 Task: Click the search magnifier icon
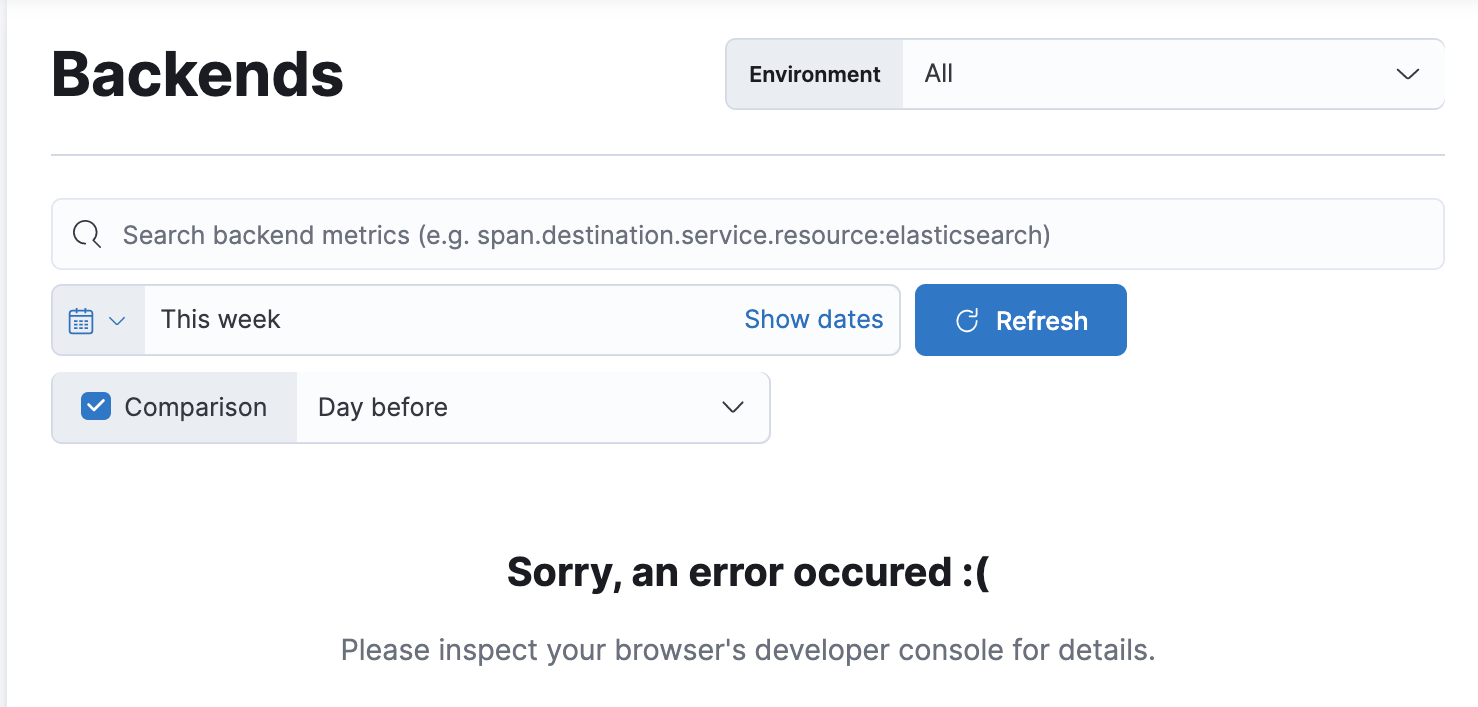[87, 234]
